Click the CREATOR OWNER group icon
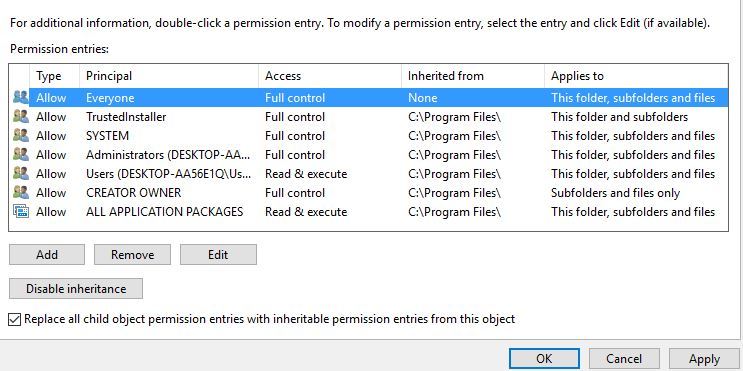 (21, 192)
